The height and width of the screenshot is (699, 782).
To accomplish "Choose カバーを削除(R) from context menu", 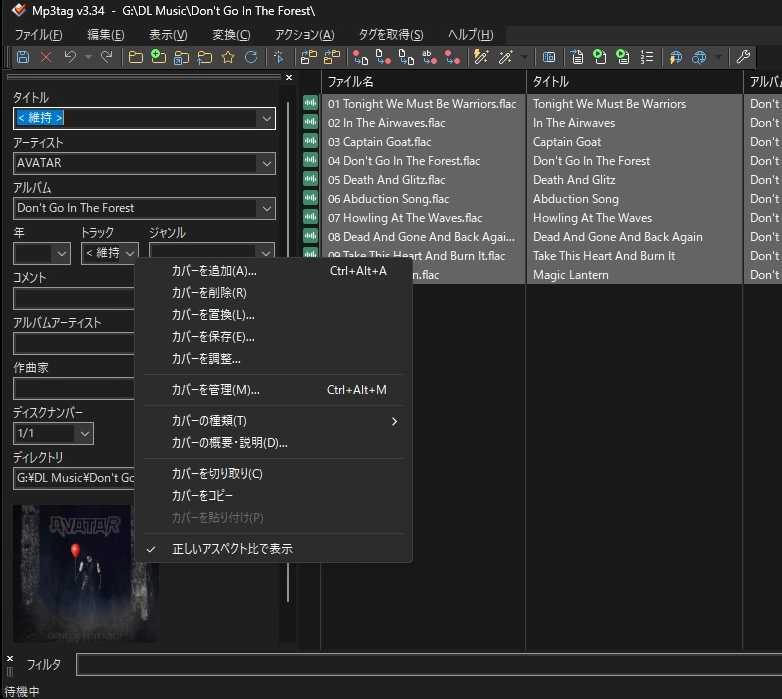I will coord(273,293).
